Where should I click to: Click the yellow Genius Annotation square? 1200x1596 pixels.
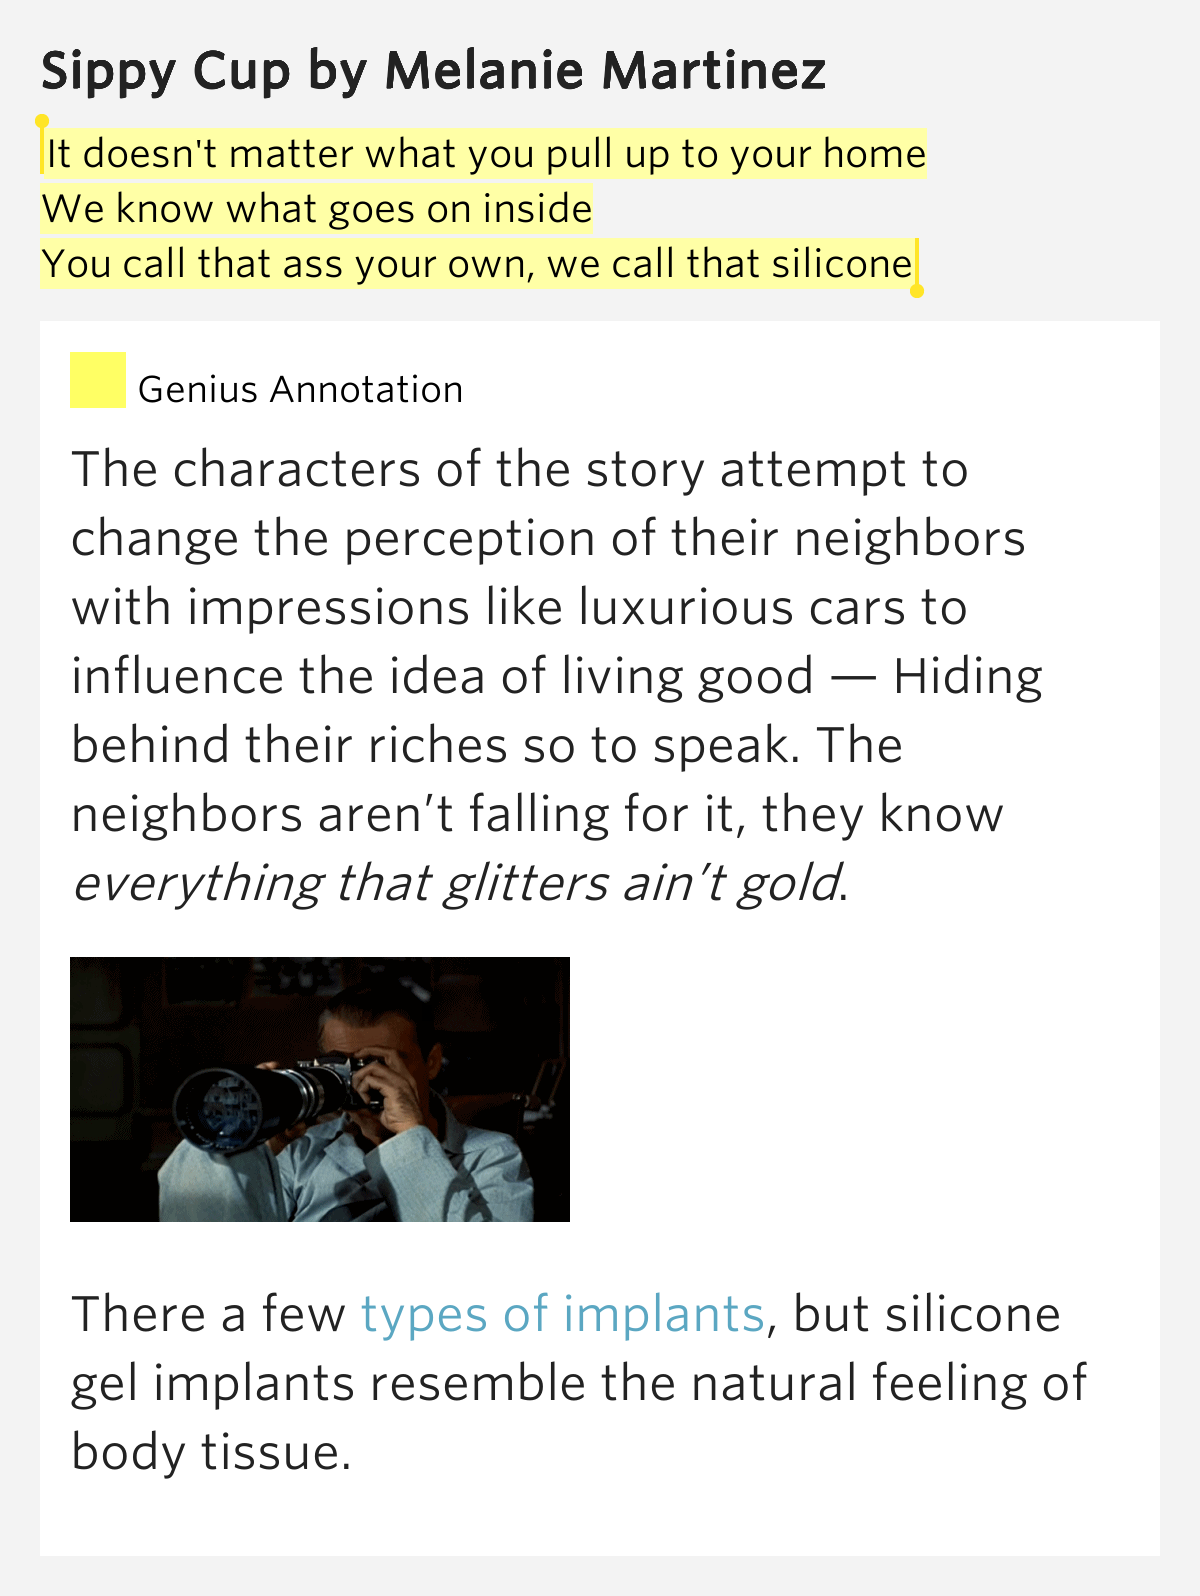(98, 380)
